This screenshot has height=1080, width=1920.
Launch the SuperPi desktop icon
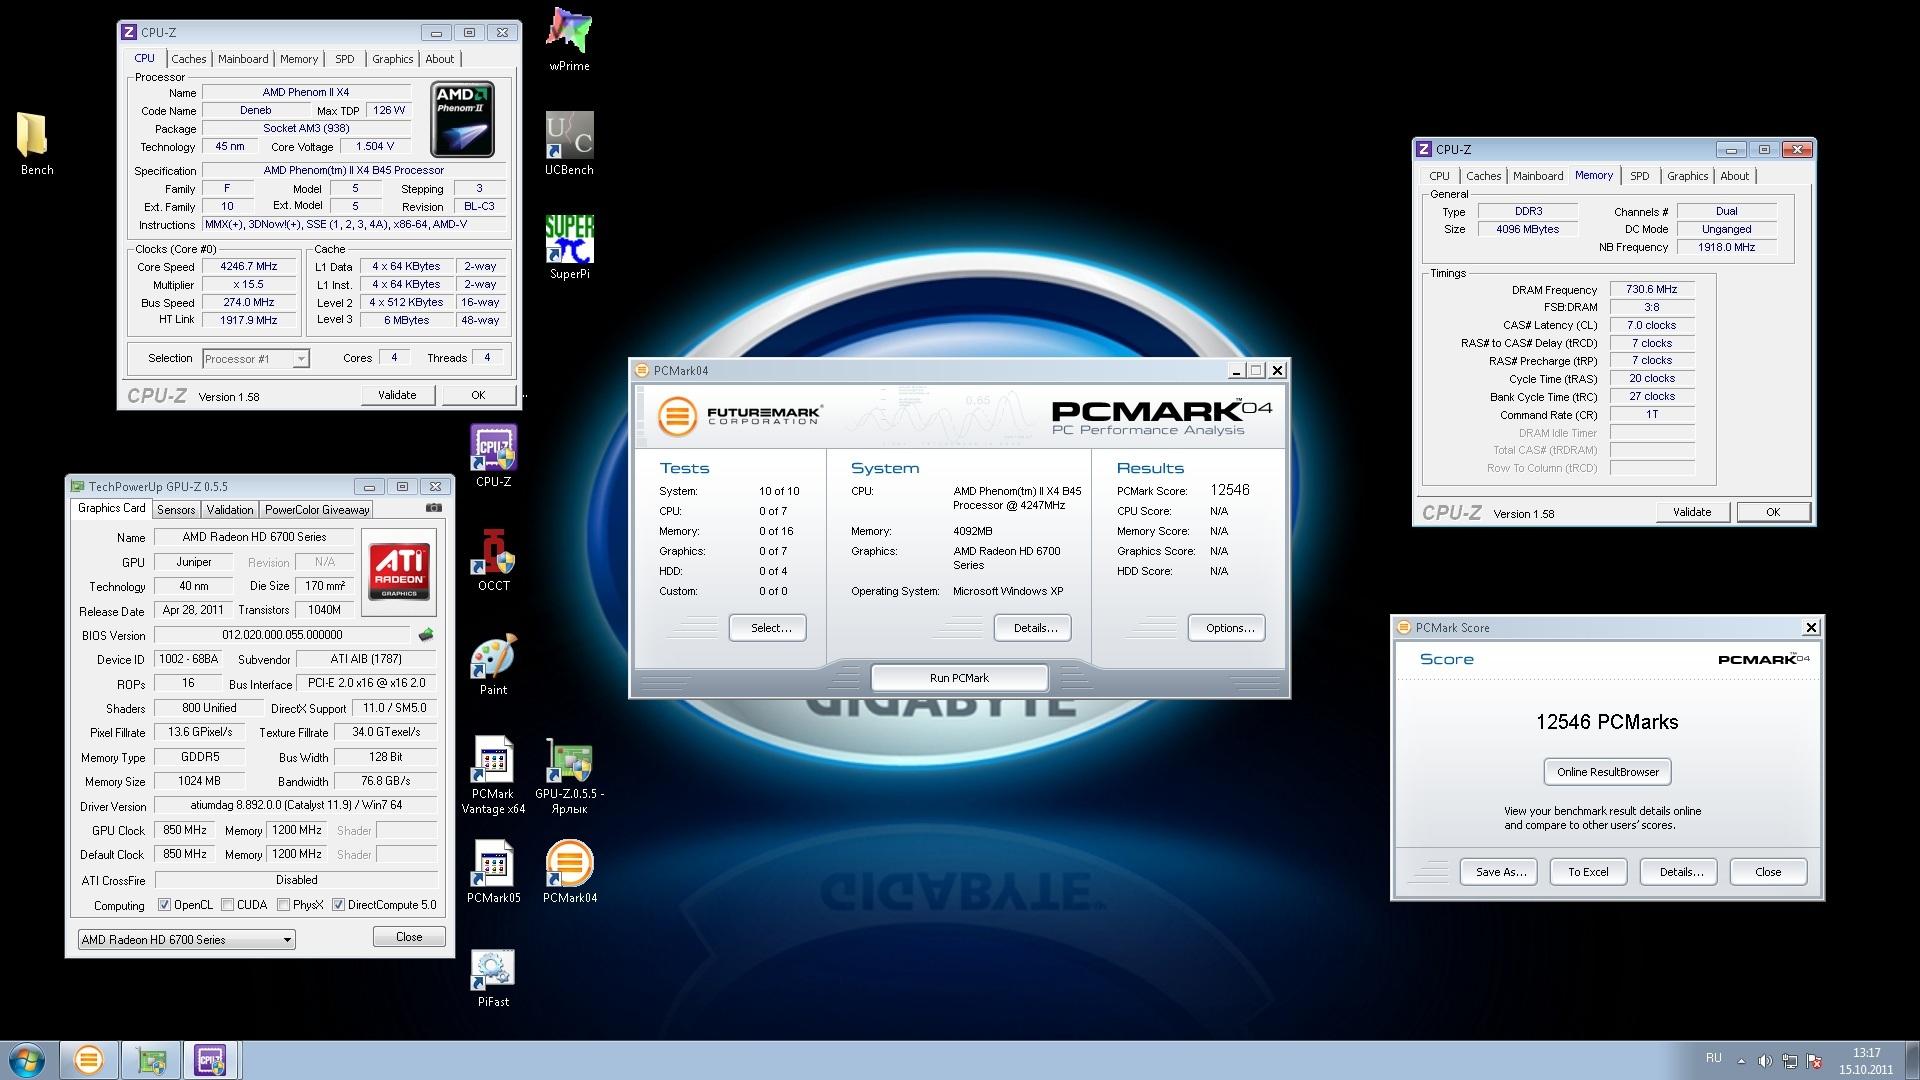click(569, 248)
